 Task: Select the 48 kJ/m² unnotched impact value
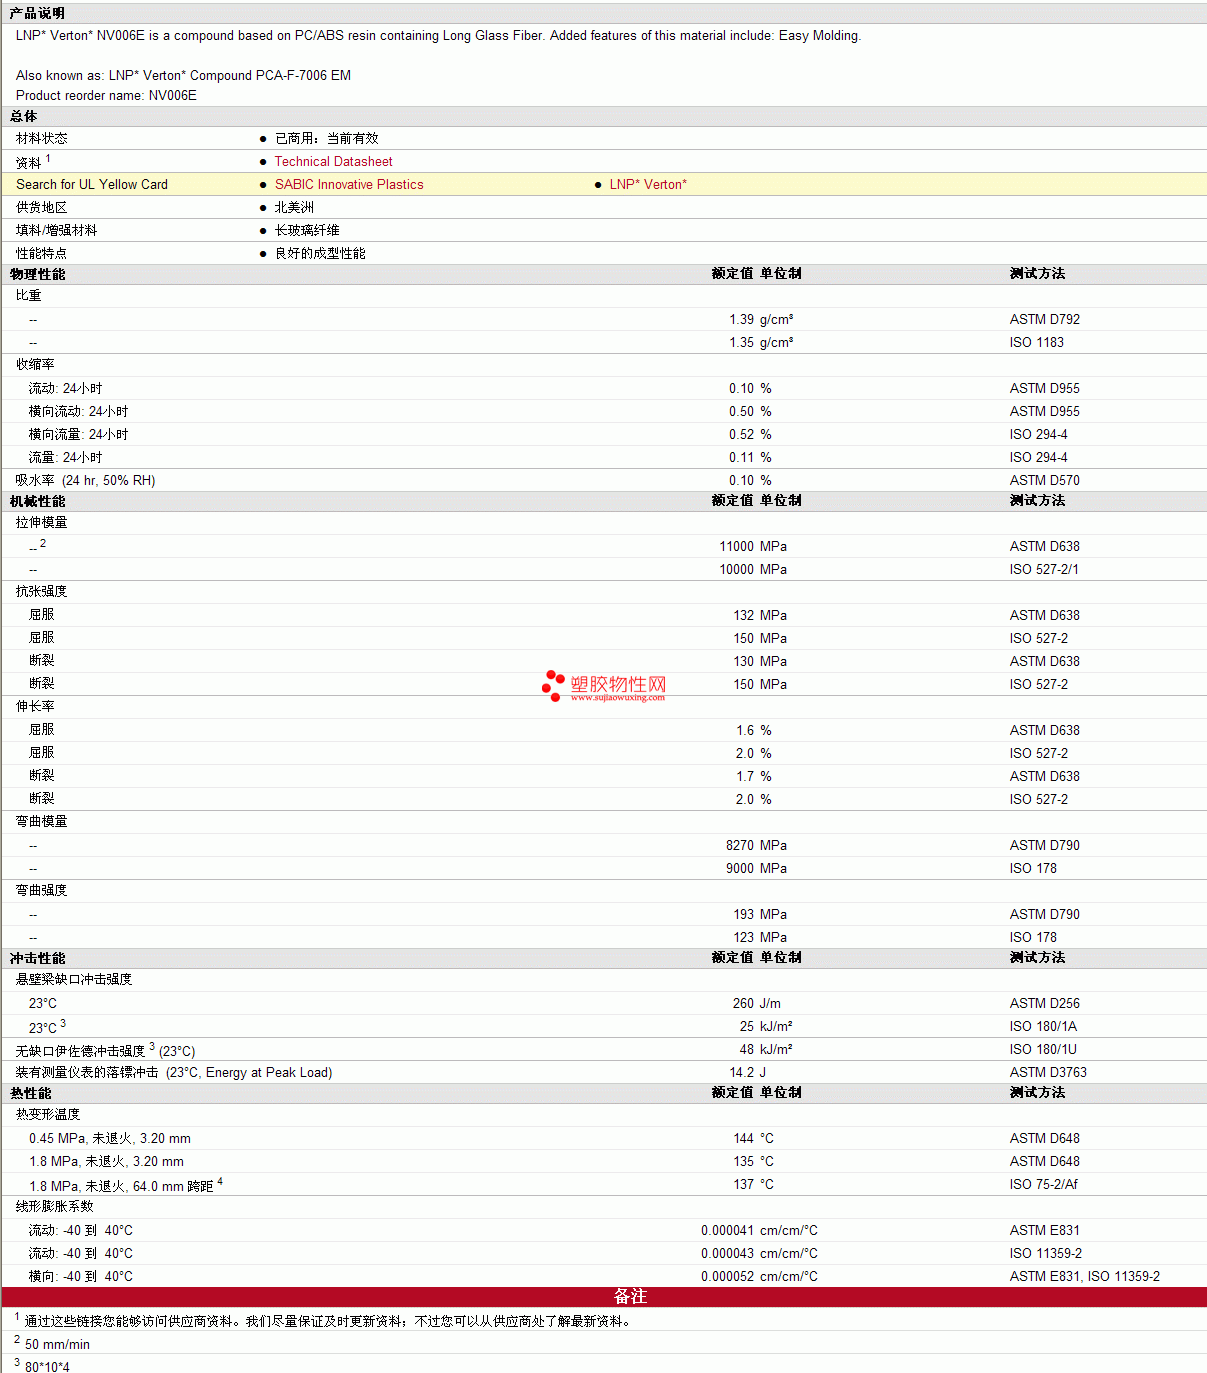click(766, 1049)
